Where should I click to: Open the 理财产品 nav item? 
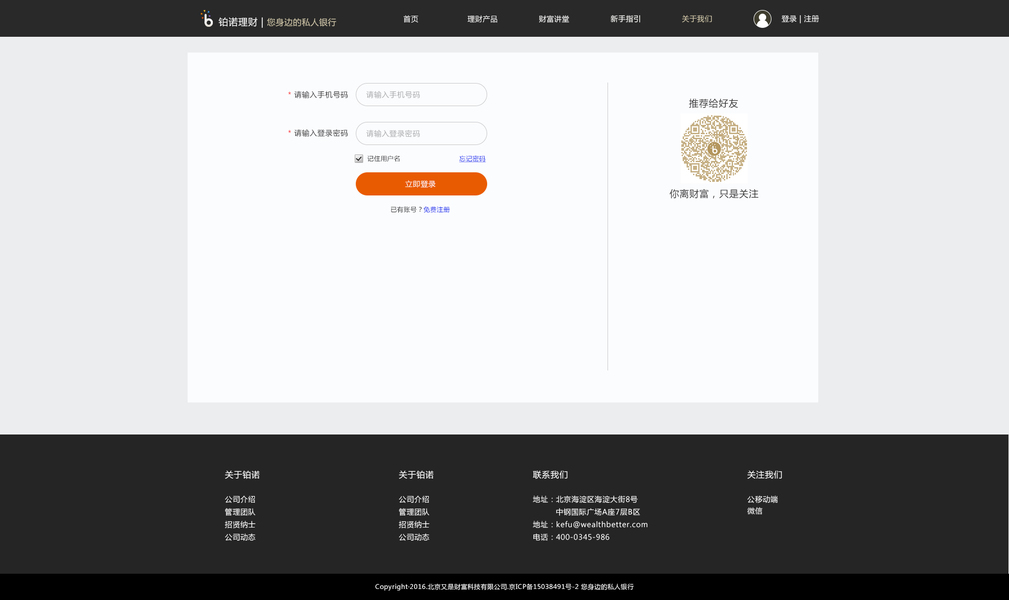[482, 19]
